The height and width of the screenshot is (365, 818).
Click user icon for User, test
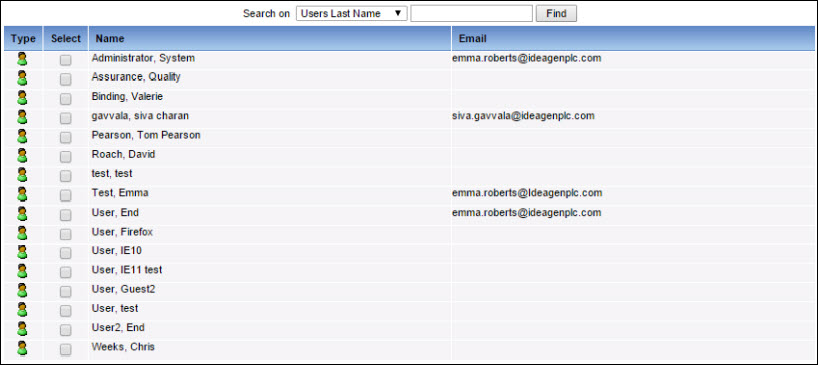click(22, 310)
